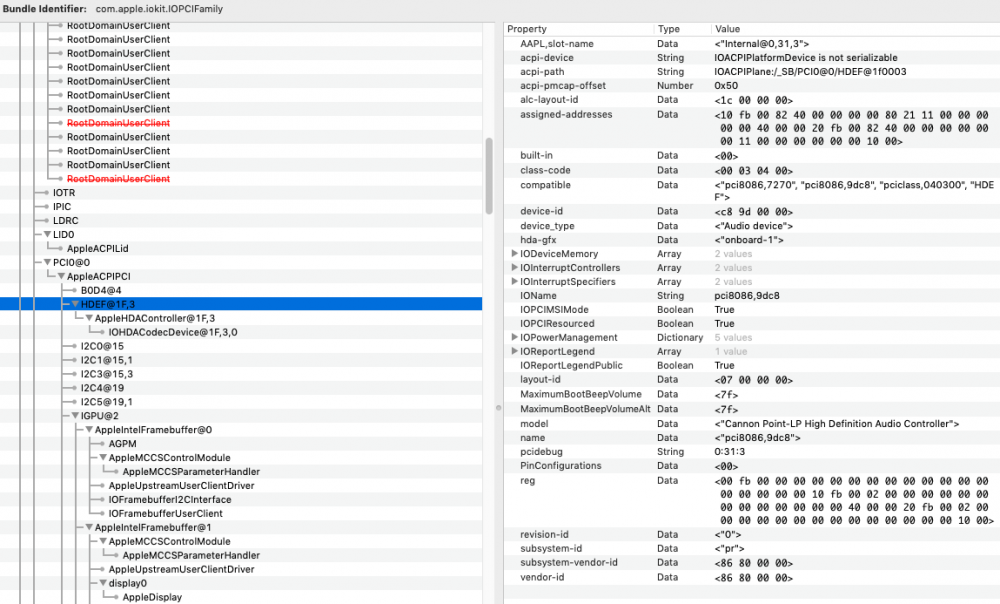Expand the IOInterruptControllers array
This screenshot has width=1000, height=604.
[x=514, y=268]
